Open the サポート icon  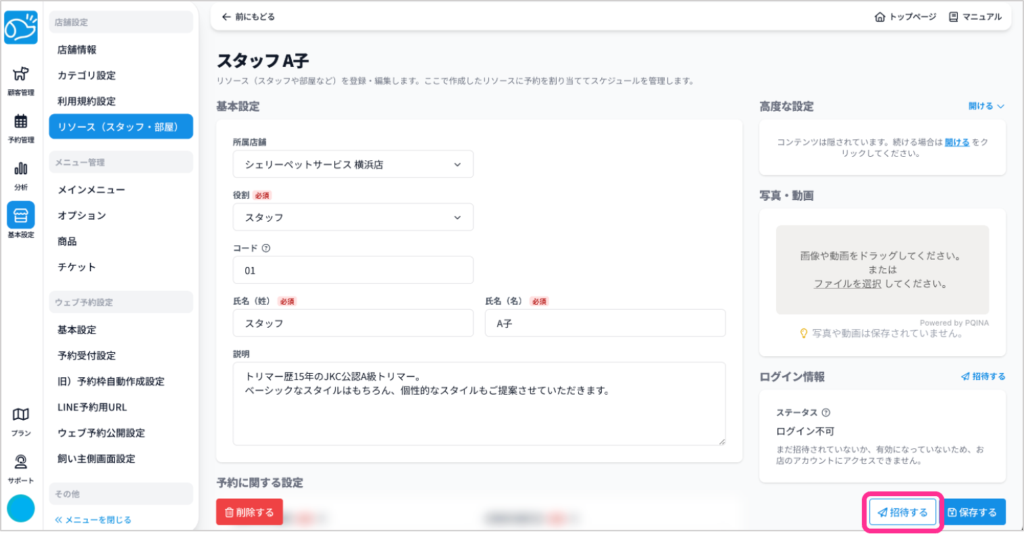[20, 466]
